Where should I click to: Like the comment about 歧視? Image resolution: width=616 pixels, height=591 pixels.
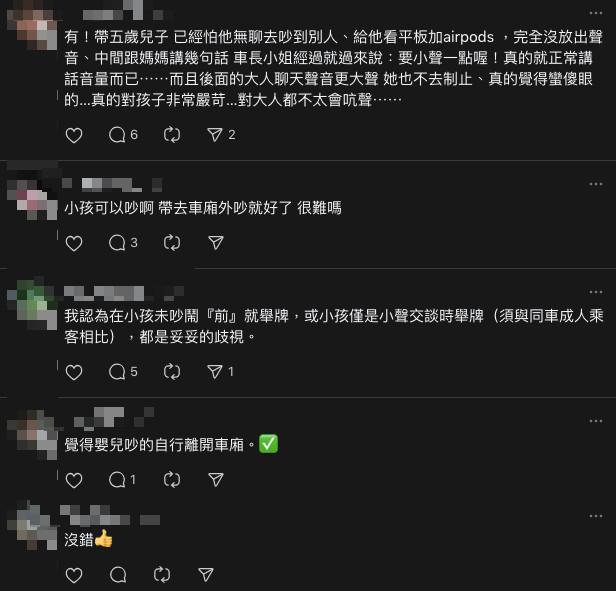coord(74,372)
